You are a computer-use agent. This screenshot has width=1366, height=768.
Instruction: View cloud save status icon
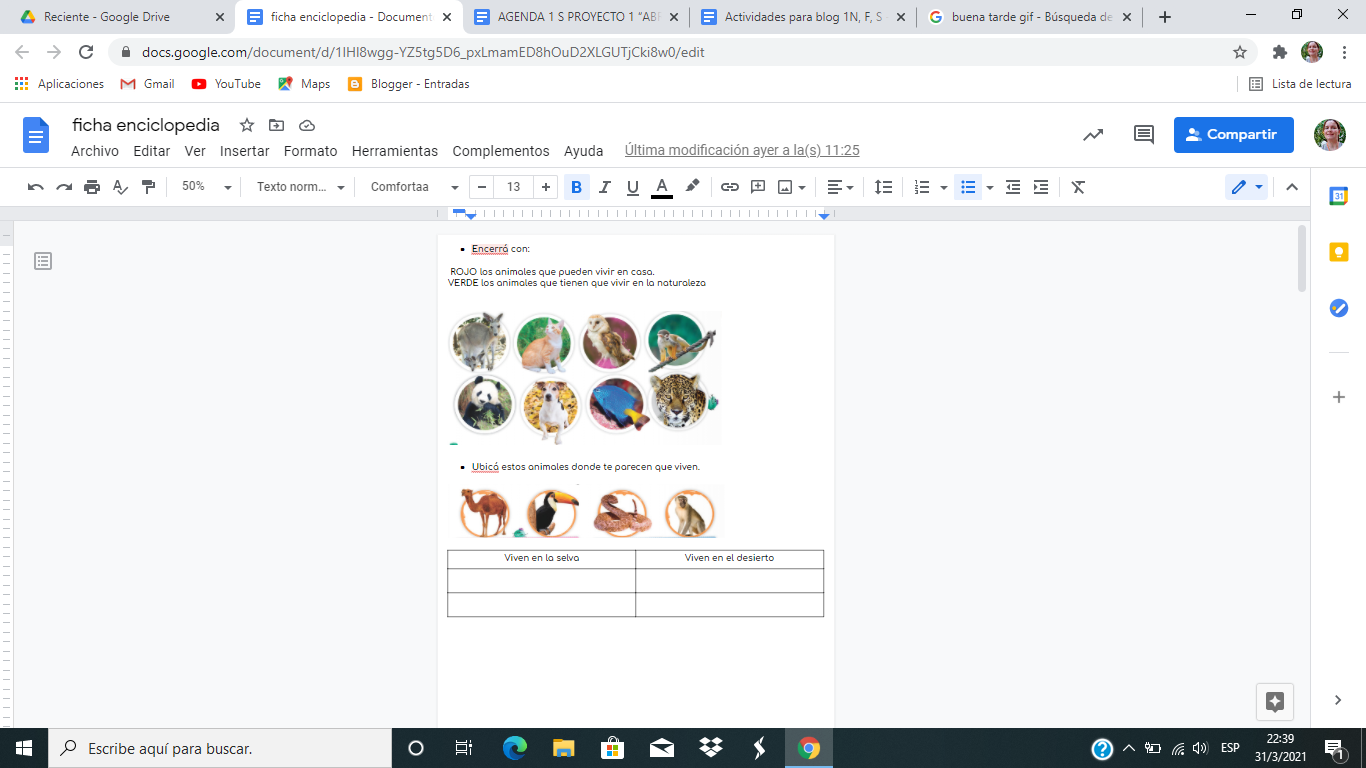[x=307, y=125]
